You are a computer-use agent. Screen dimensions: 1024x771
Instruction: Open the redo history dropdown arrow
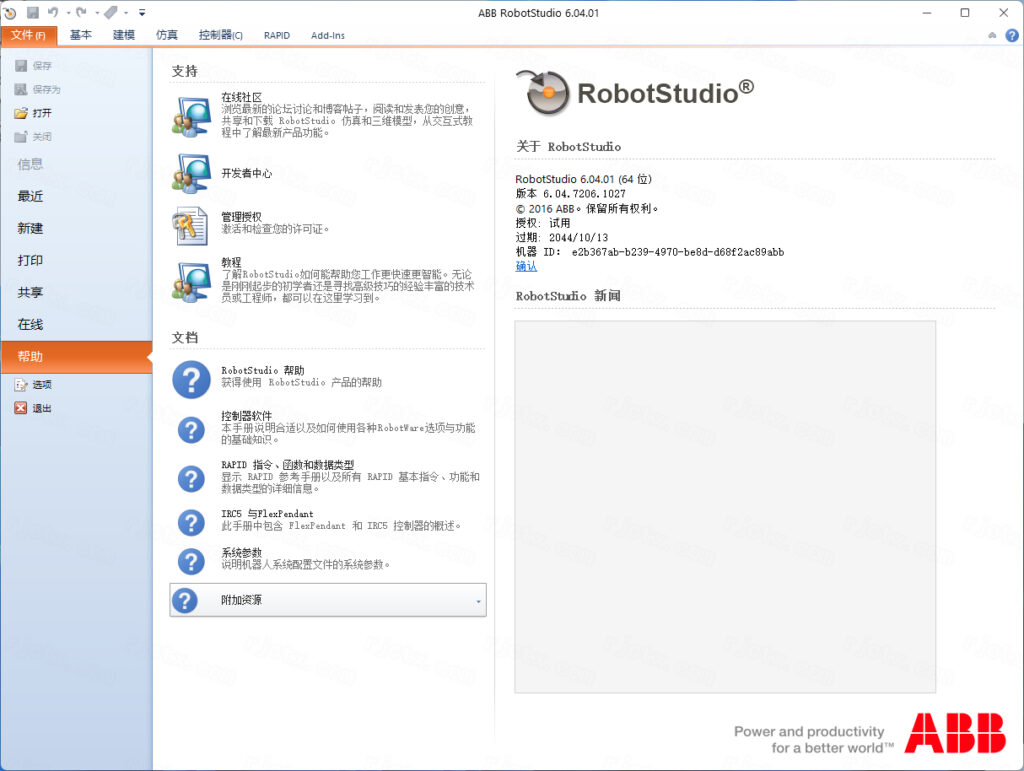97,13
